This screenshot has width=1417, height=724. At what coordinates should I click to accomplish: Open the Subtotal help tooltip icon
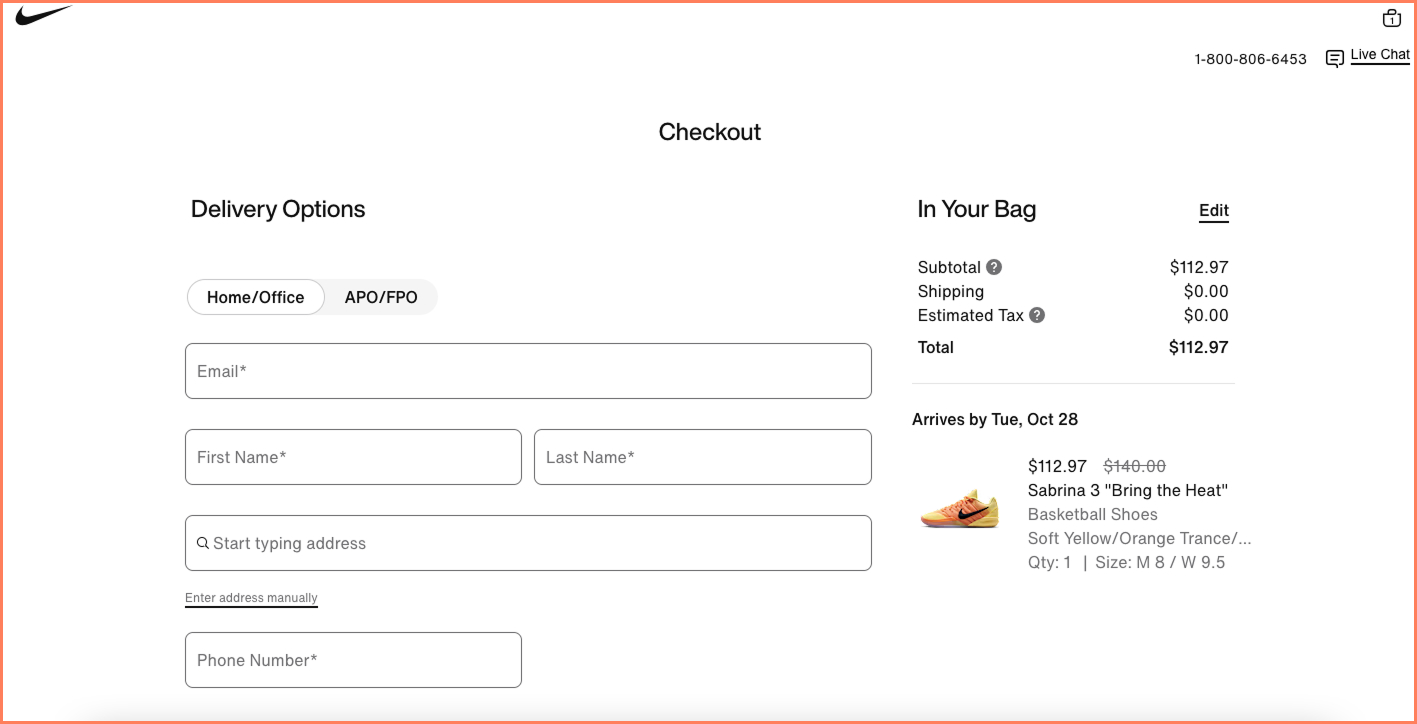pos(994,267)
